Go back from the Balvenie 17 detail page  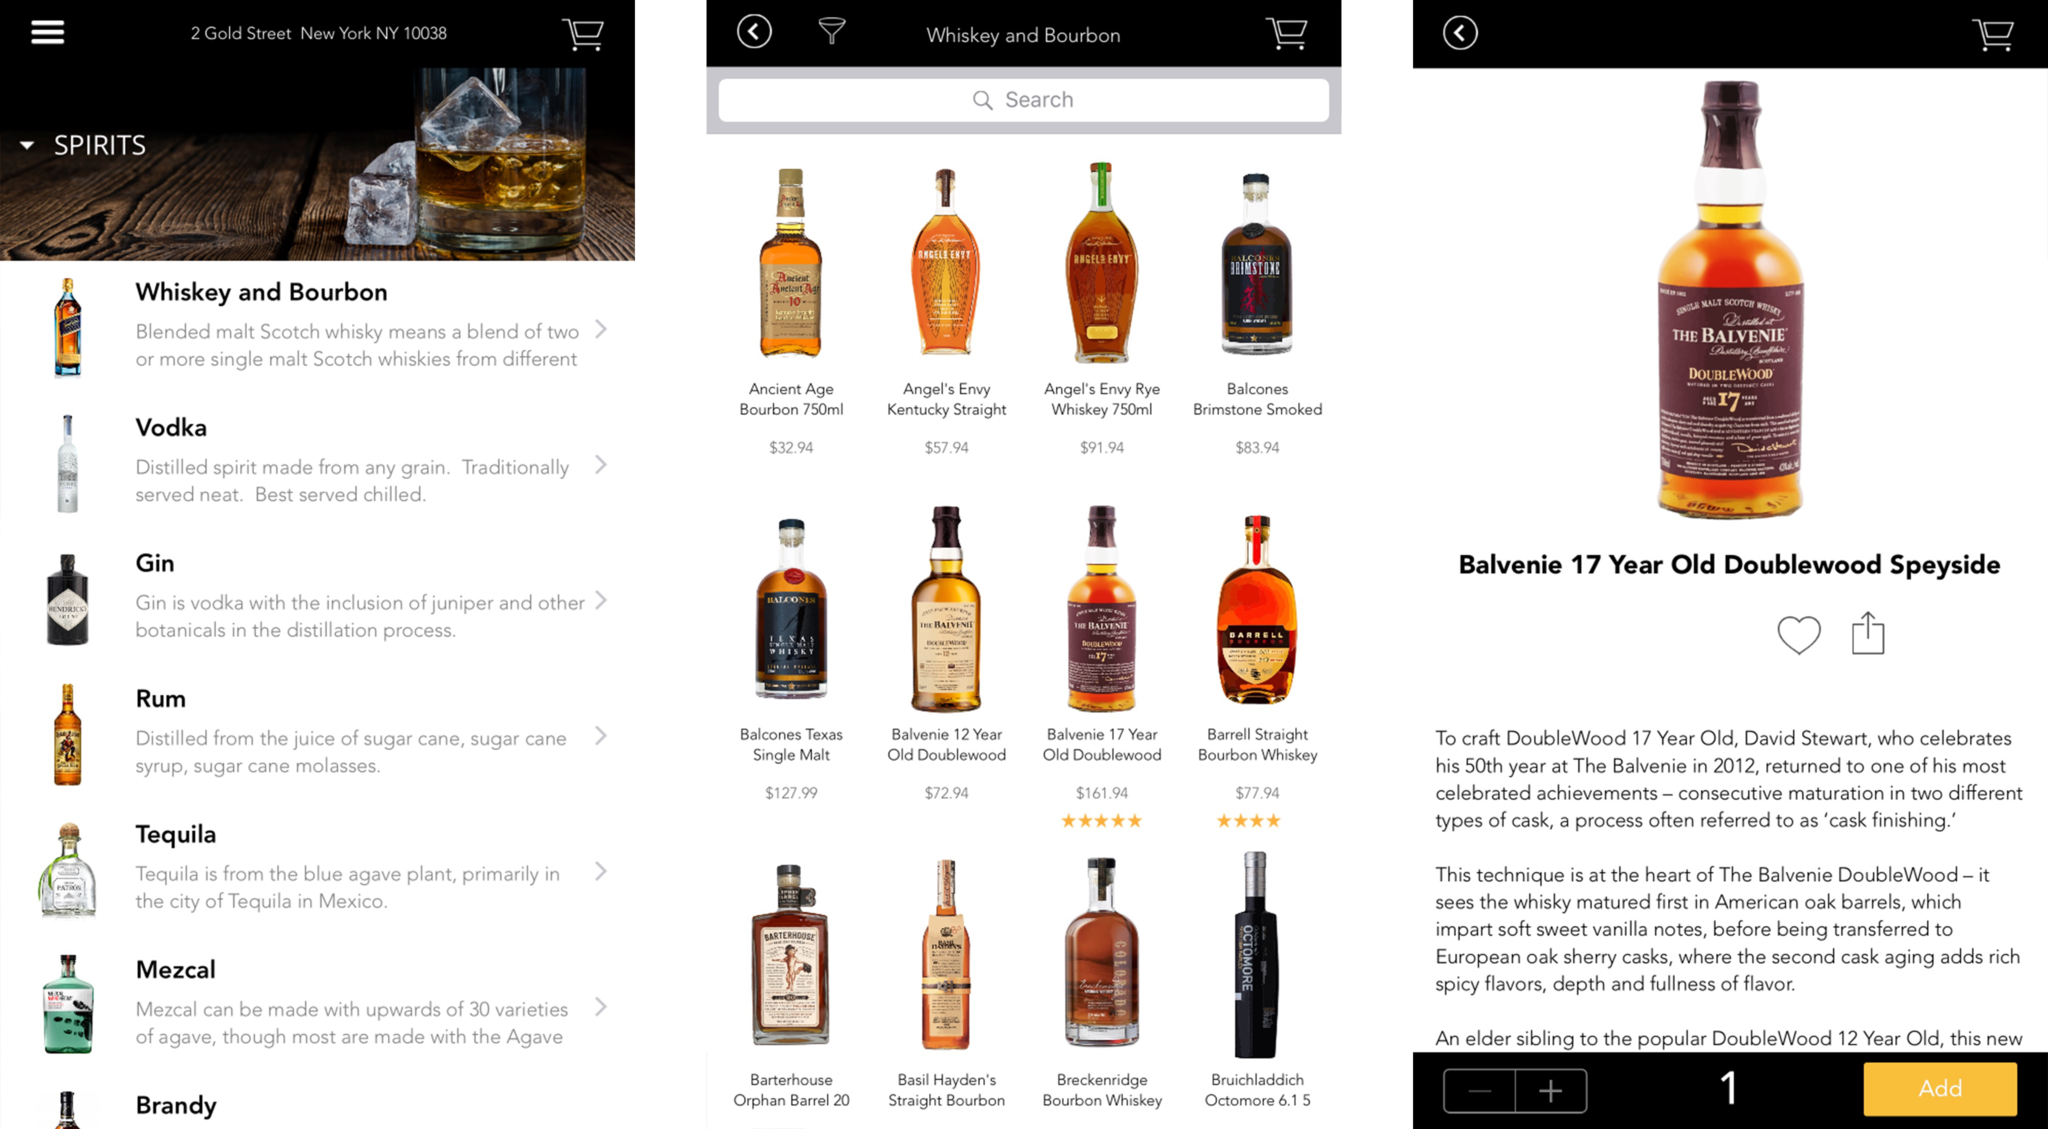1460,33
